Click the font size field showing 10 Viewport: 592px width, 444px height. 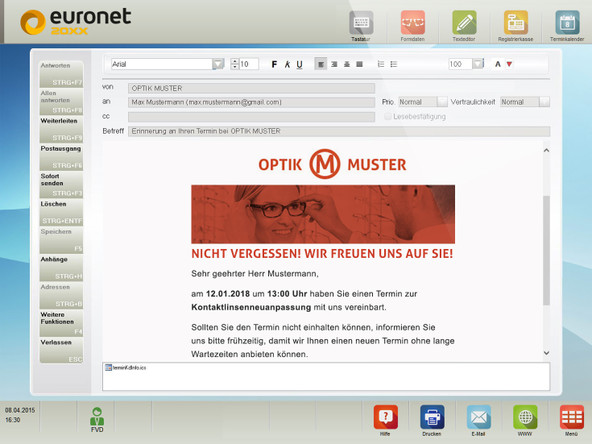pyautogui.click(x=249, y=64)
